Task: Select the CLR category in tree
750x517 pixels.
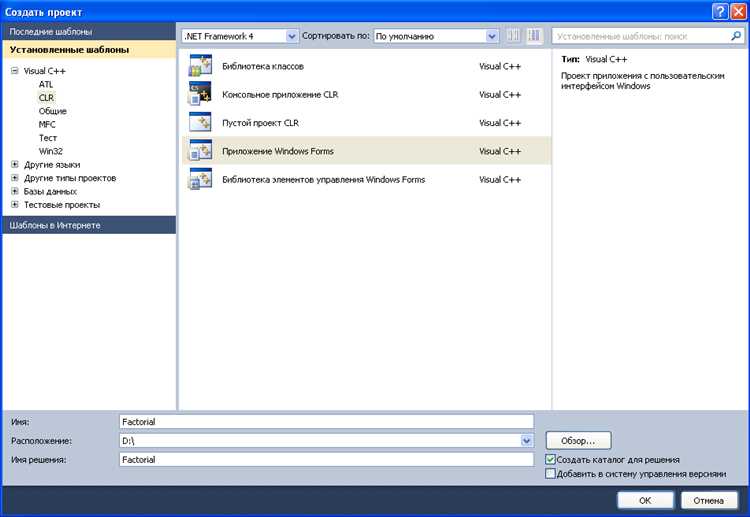Action: (x=46, y=98)
